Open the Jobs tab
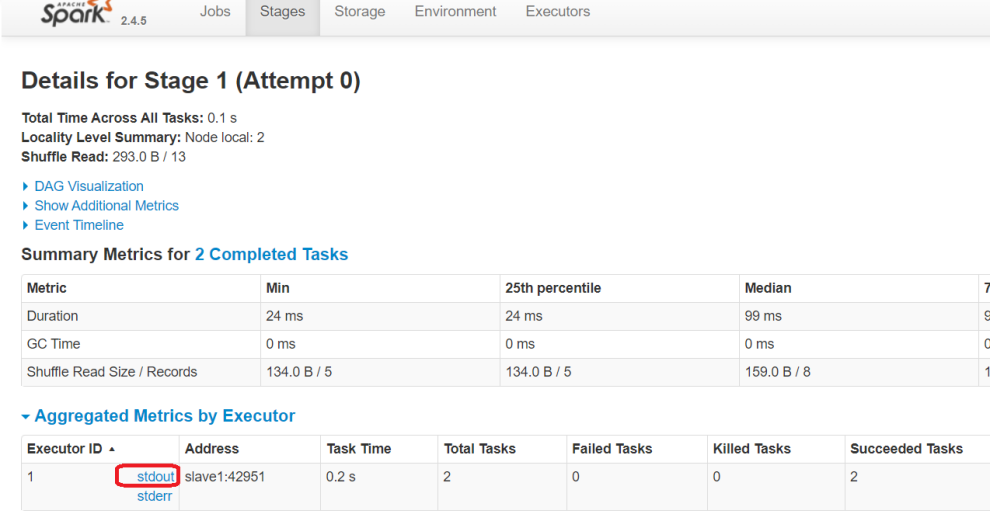Screen dimensions: 990x521 coord(215,12)
